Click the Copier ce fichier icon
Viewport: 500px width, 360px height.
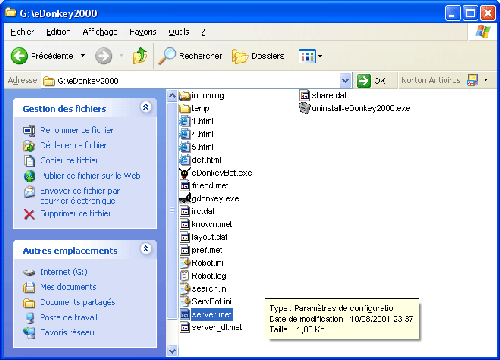tap(29, 161)
